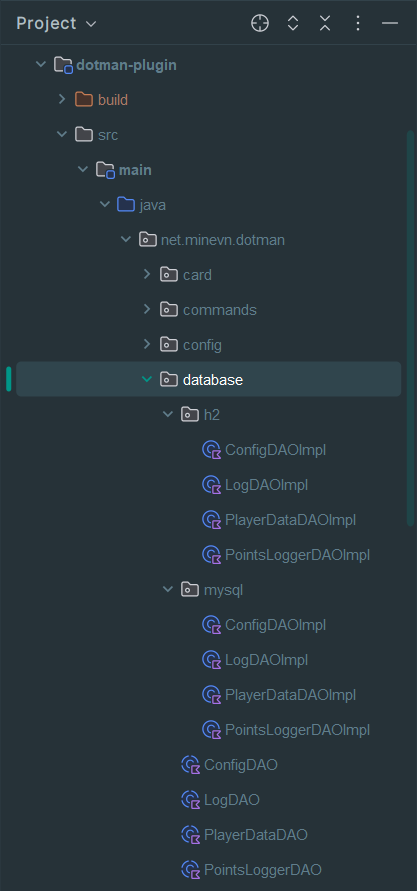Collapse the database package
This screenshot has height=891, width=417.
click(x=147, y=379)
